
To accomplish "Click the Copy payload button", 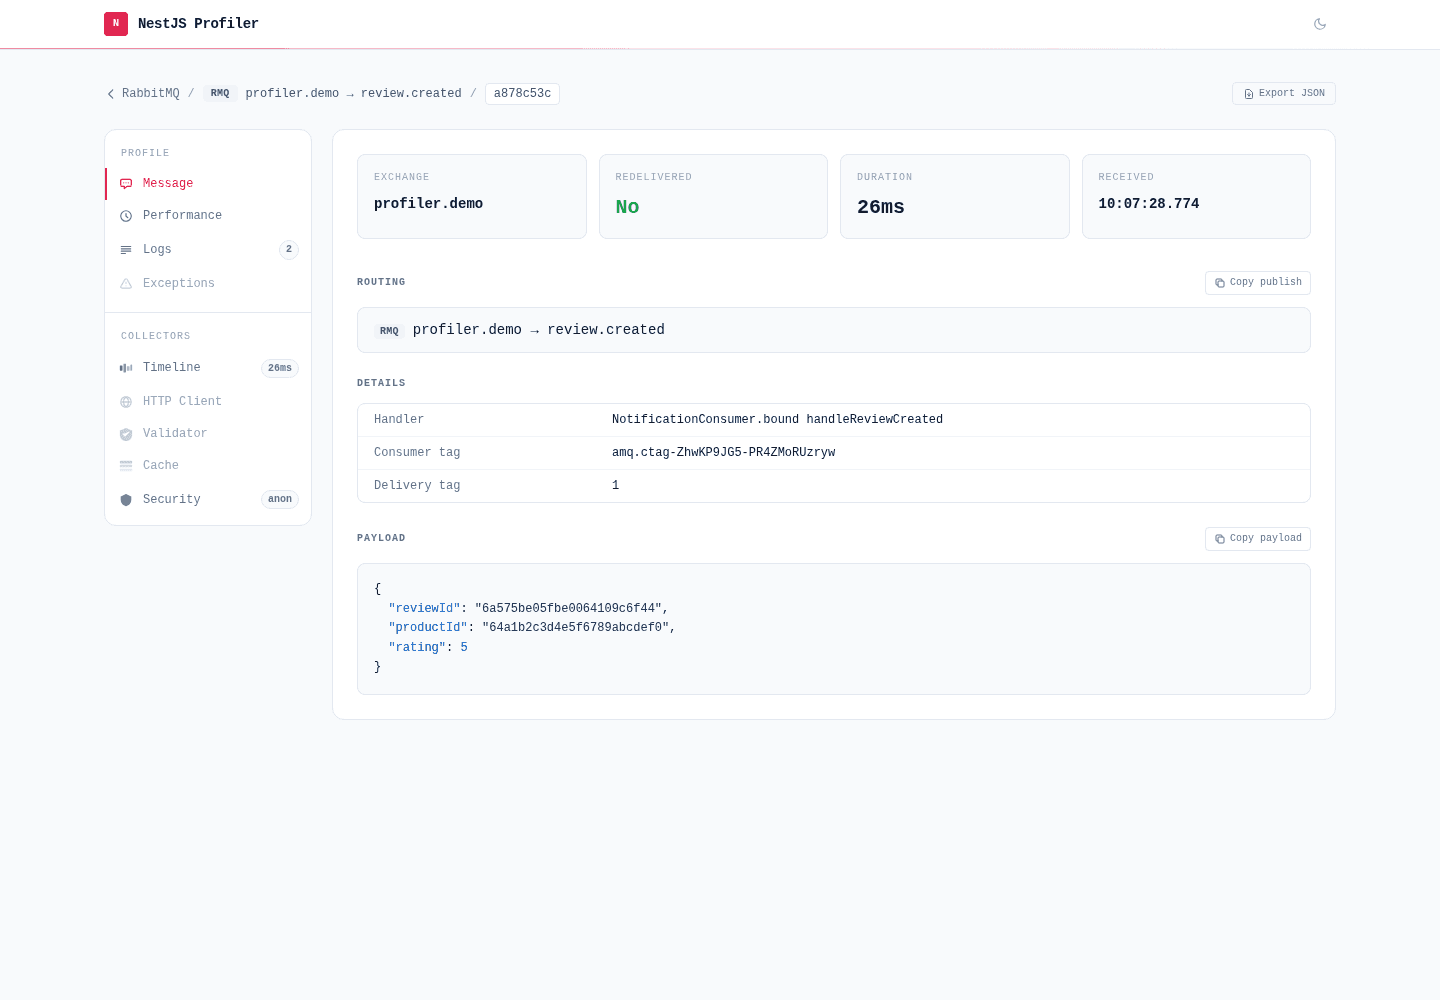I will click(1258, 539).
